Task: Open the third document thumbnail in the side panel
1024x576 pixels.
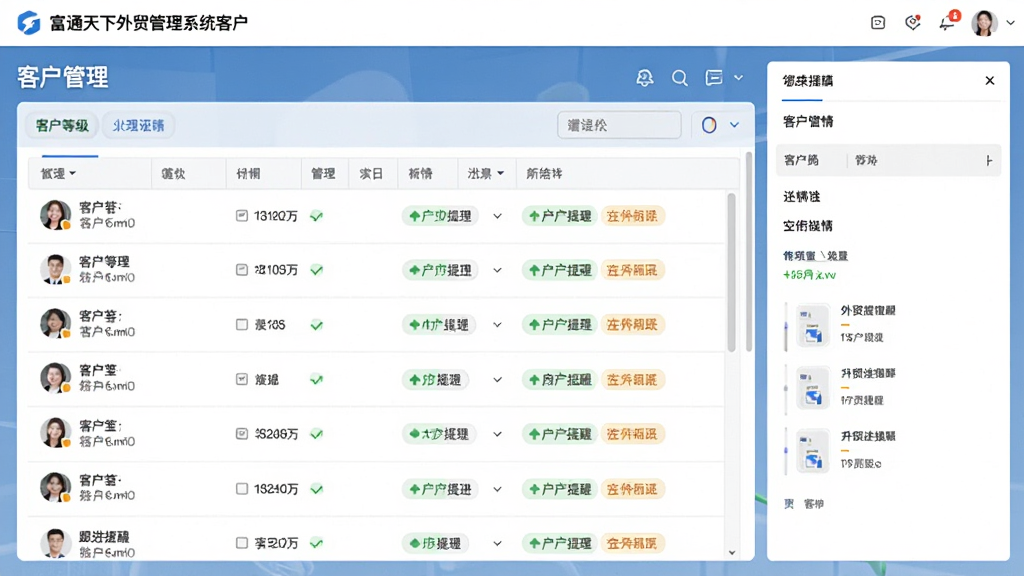Action: click(813, 450)
